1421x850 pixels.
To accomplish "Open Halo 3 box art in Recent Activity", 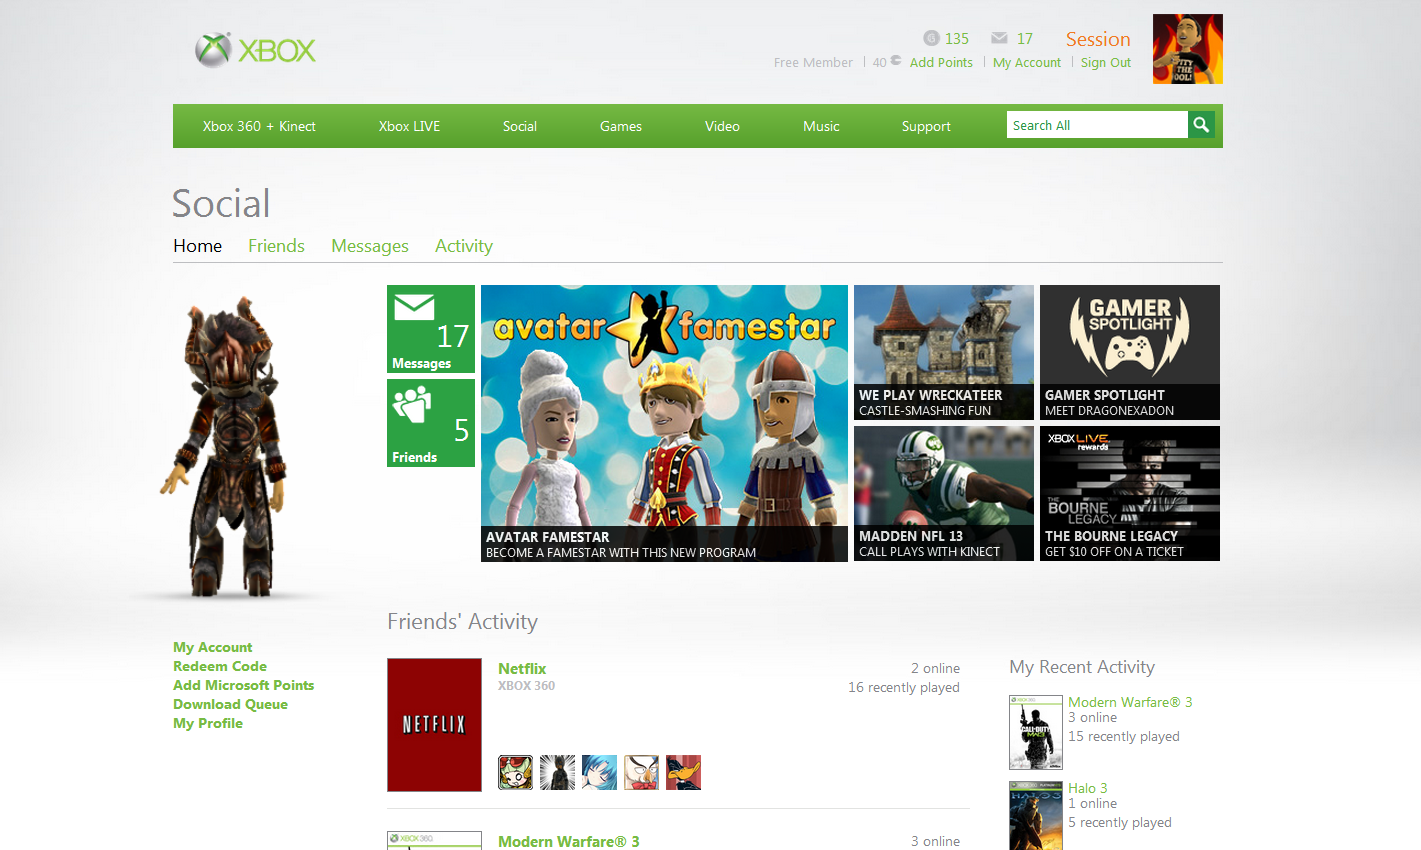I will [1035, 815].
